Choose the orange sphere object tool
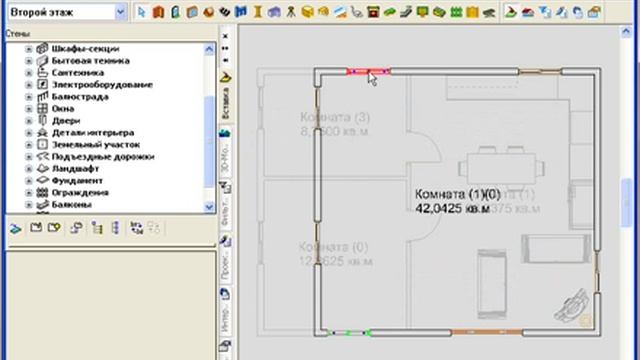Viewport: 640px width, 360px height. 209,12
